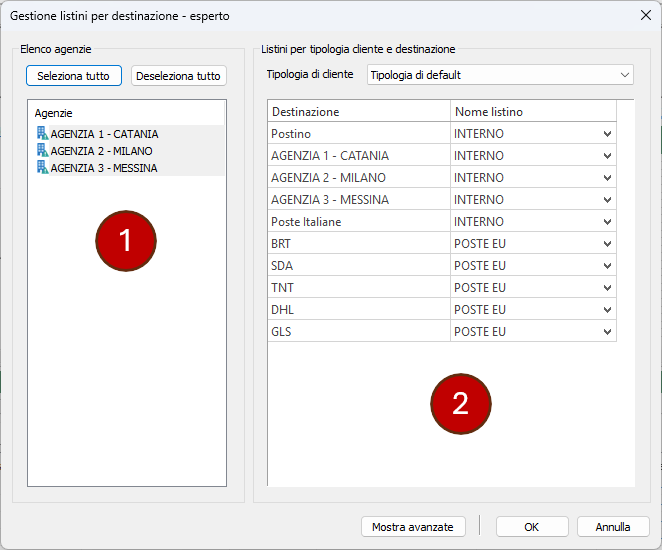Click Mostra avanzate button

pos(412,527)
